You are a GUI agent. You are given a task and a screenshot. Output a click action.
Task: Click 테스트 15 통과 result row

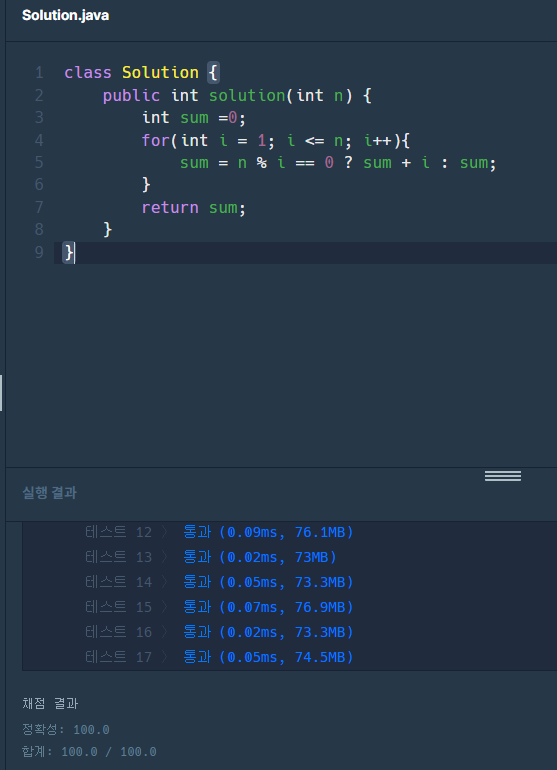click(219, 607)
